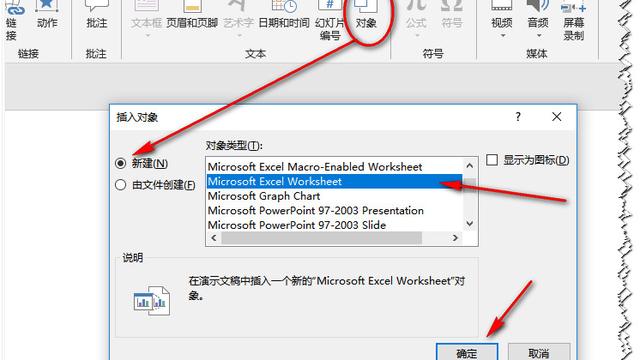Click the object list scroll down arrow
This screenshot has height=360, width=640.
click(x=469, y=224)
